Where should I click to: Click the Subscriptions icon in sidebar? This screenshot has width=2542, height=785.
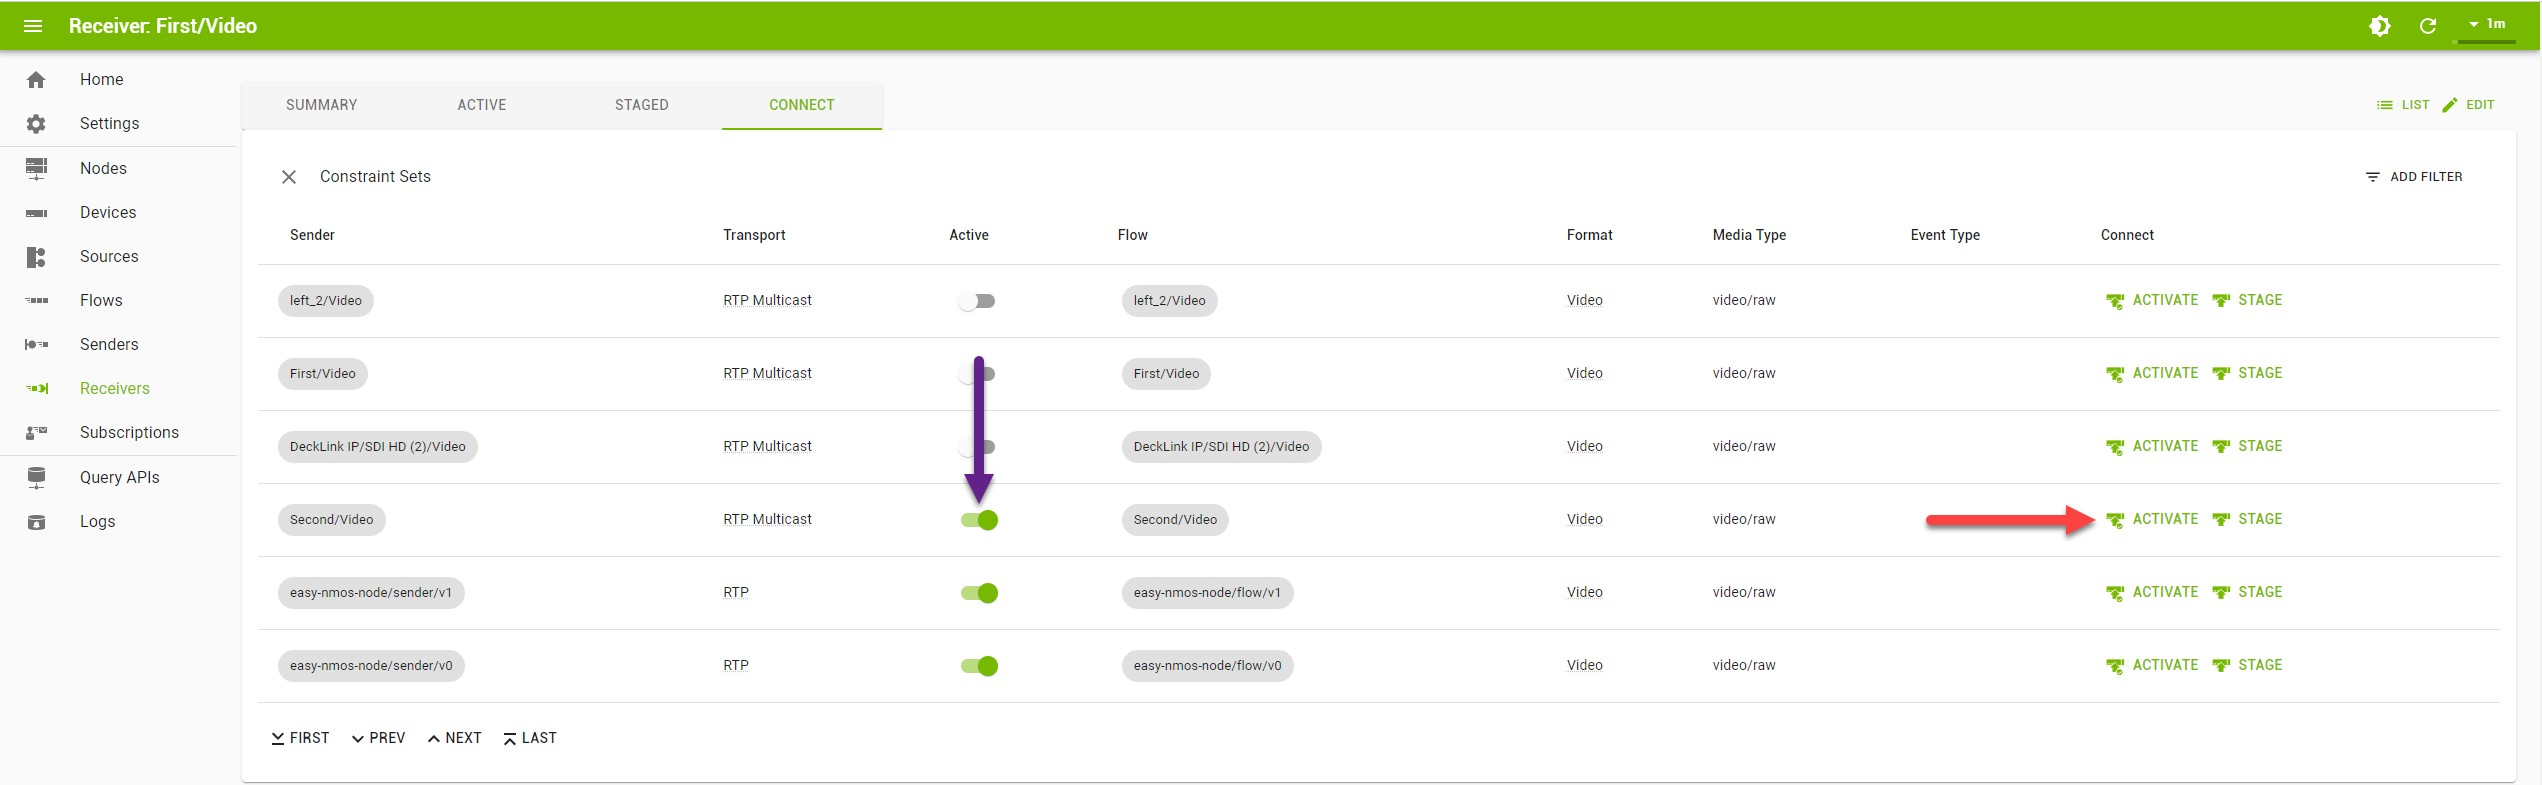click(x=36, y=432)
